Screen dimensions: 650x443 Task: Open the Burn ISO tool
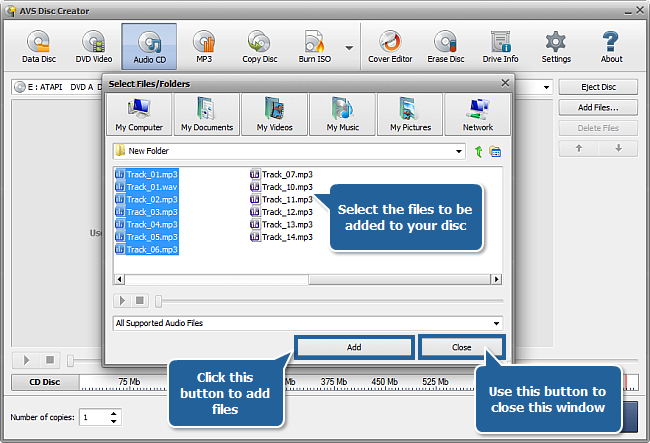tap(315, 46)
